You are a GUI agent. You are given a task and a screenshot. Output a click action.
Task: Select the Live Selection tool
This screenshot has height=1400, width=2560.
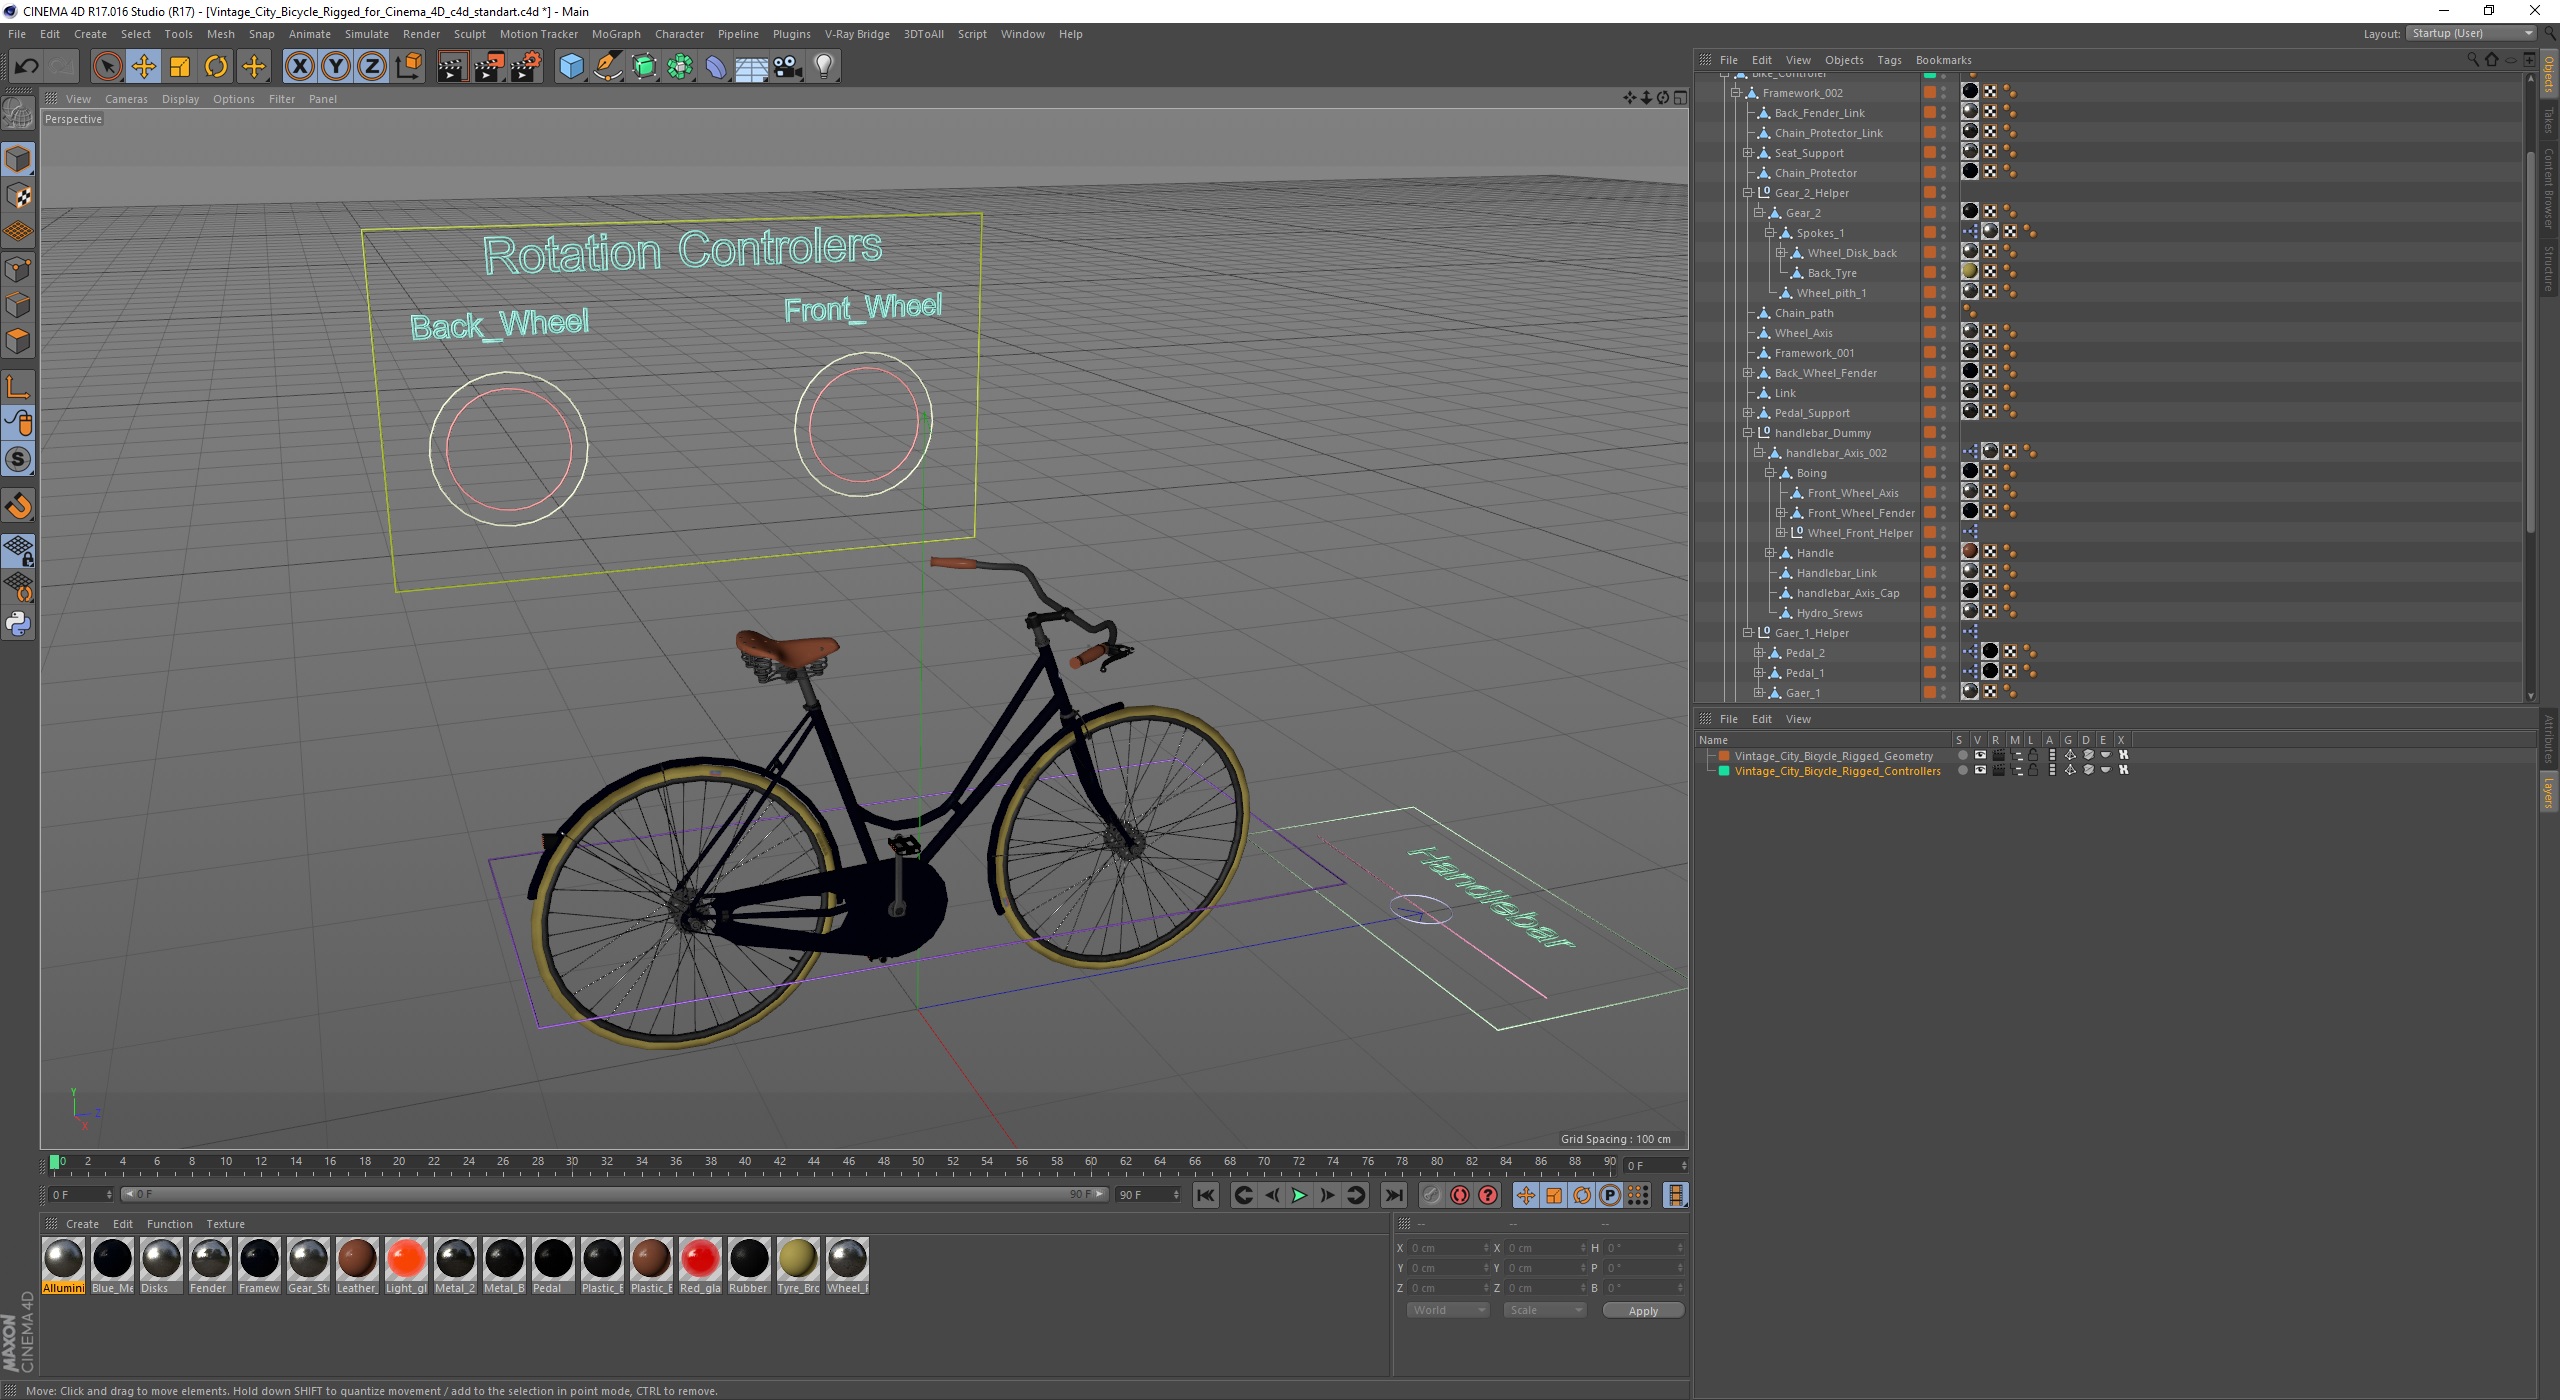click(107, 67)
